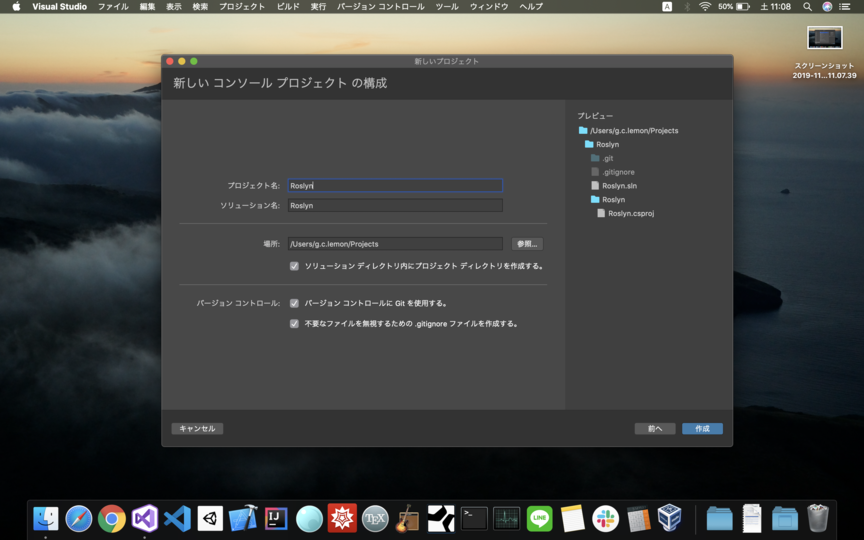The width and height of the screenshot is (864, 540).
Task: Open the ウィンドウ menu
Action: 489,7
